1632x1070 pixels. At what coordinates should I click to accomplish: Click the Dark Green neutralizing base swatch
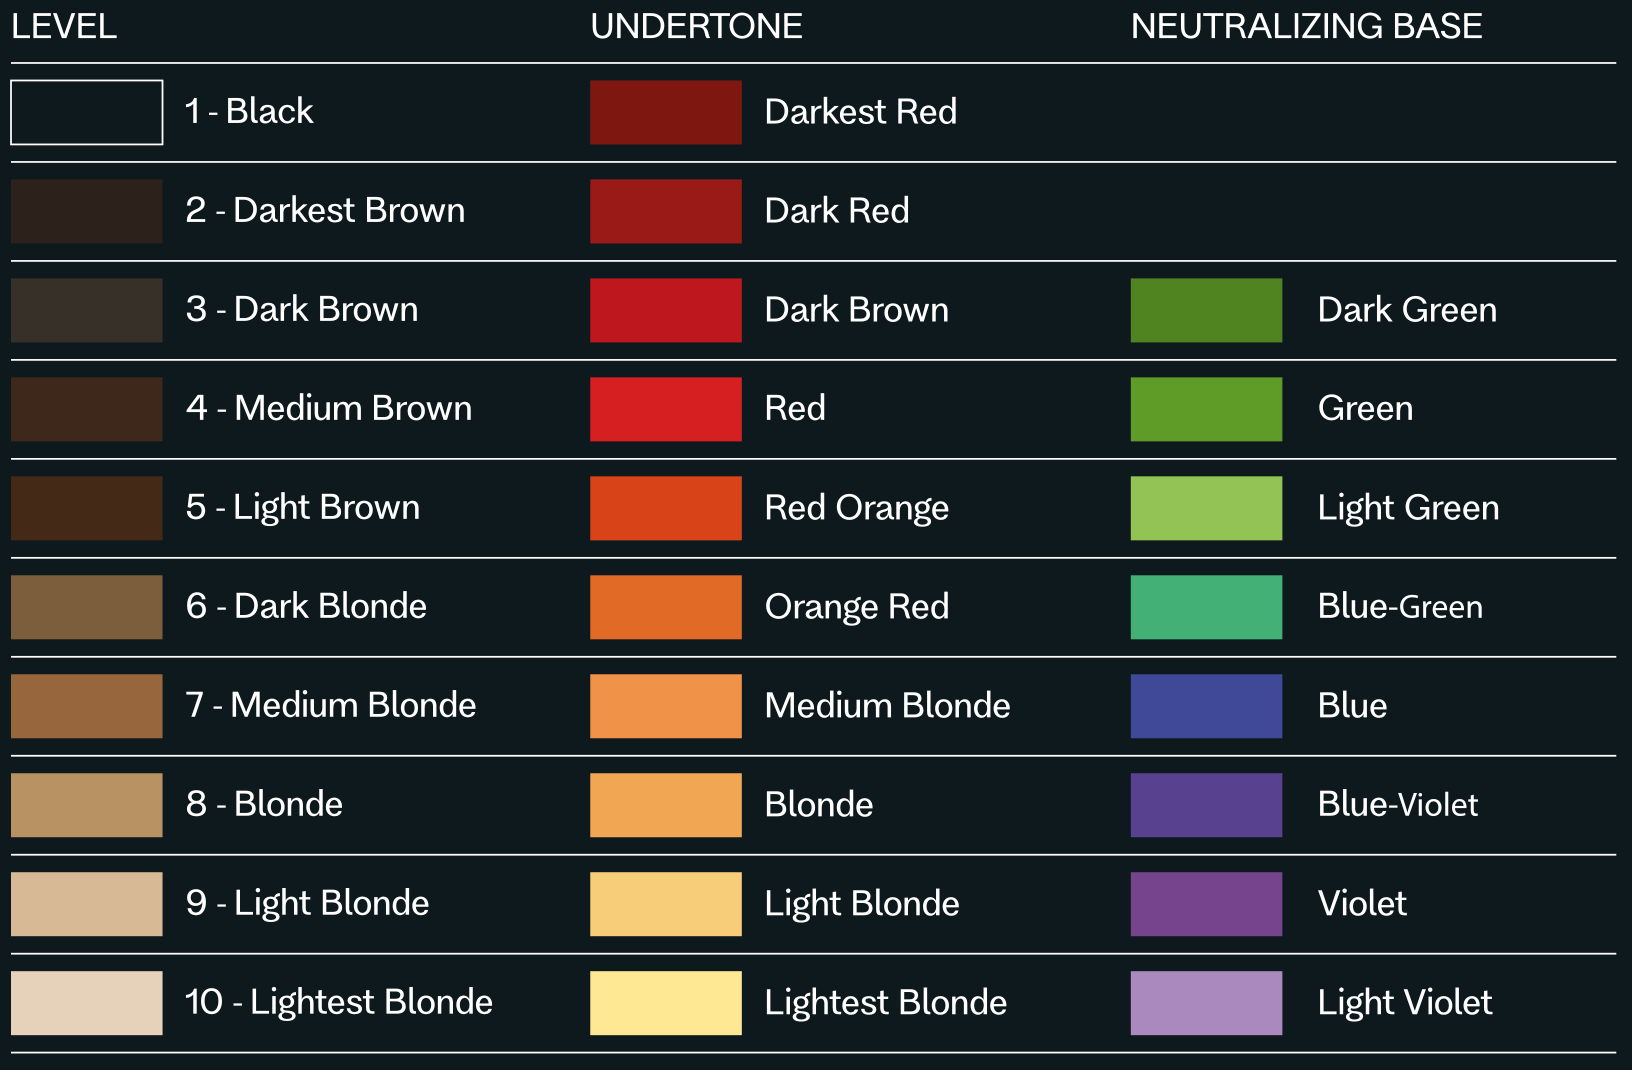tap(1206, 310)
